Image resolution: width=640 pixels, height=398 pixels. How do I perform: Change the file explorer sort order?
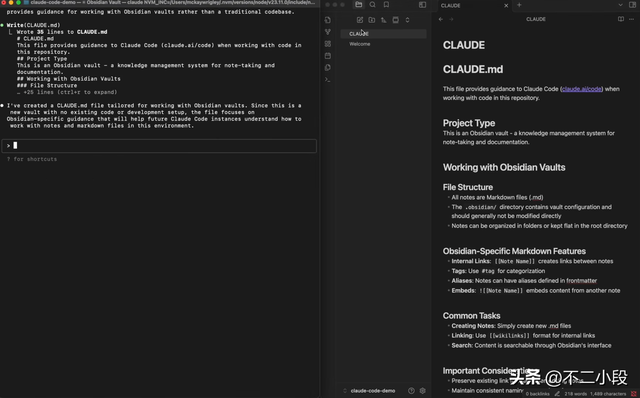[x=384, y=20]
